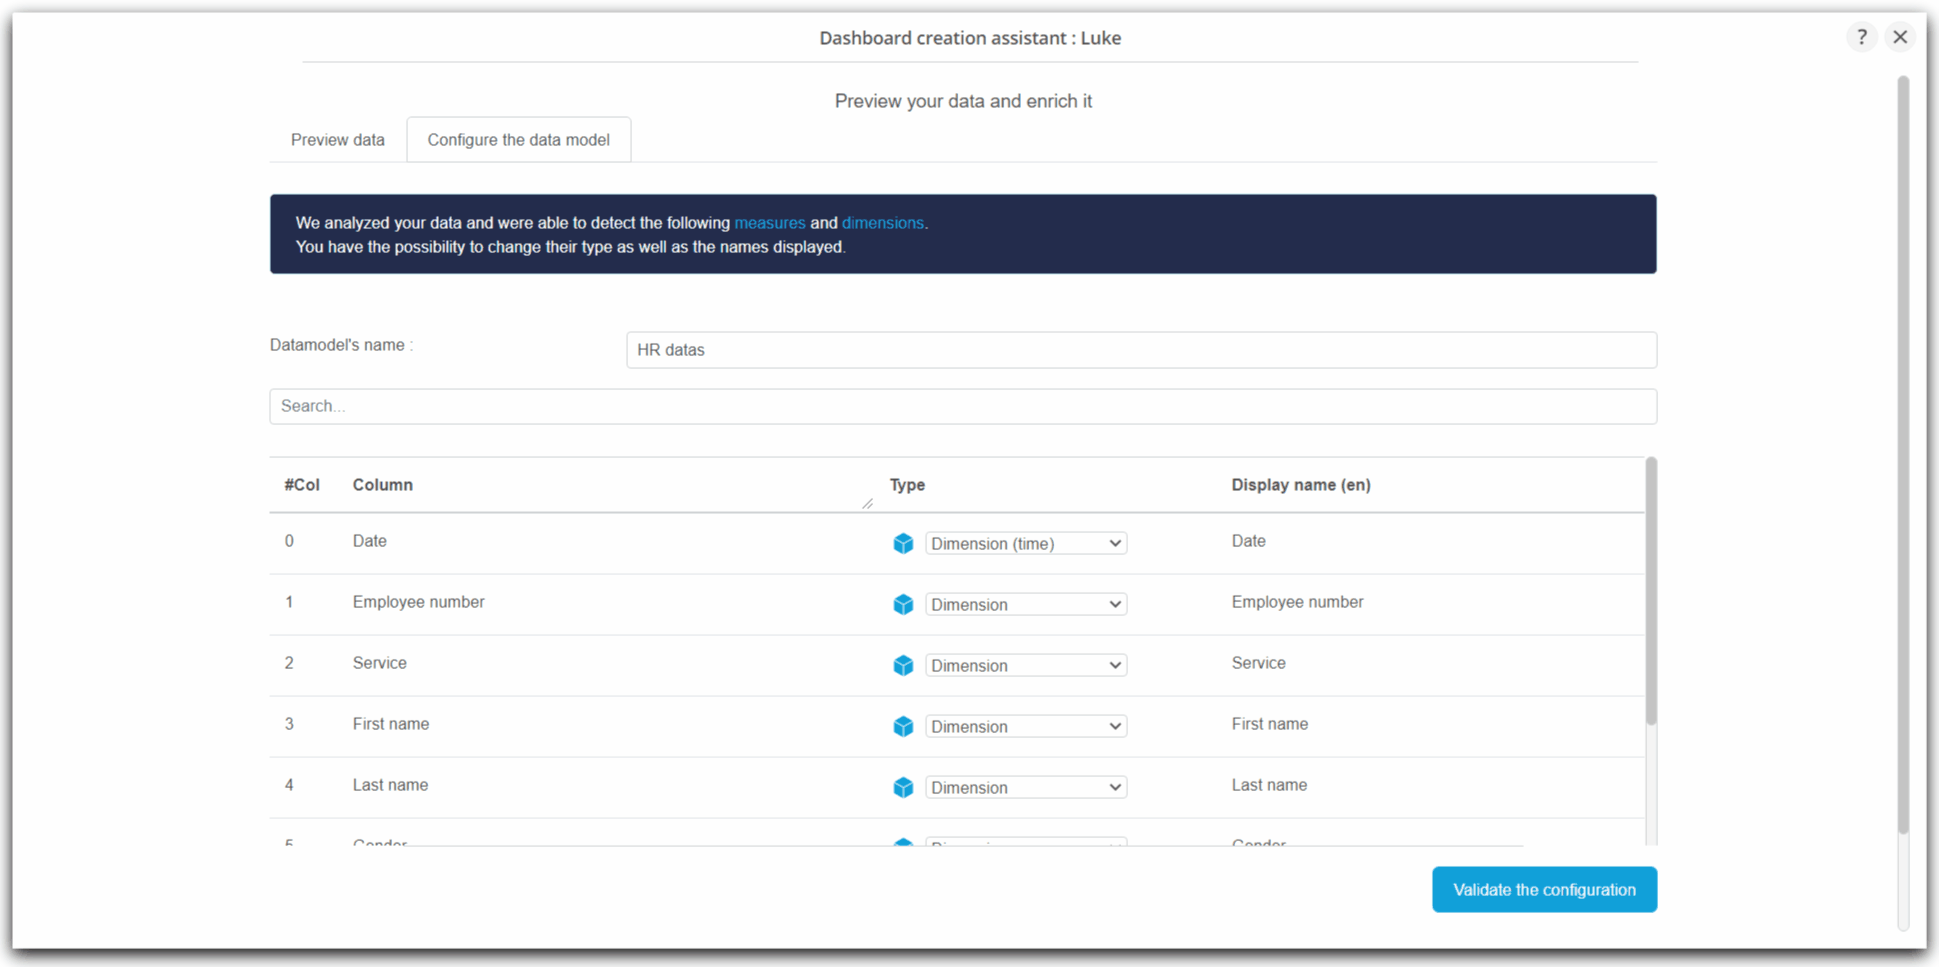Change the Service type dropdown
The image size is (1939, 967).
(1025, 665)
